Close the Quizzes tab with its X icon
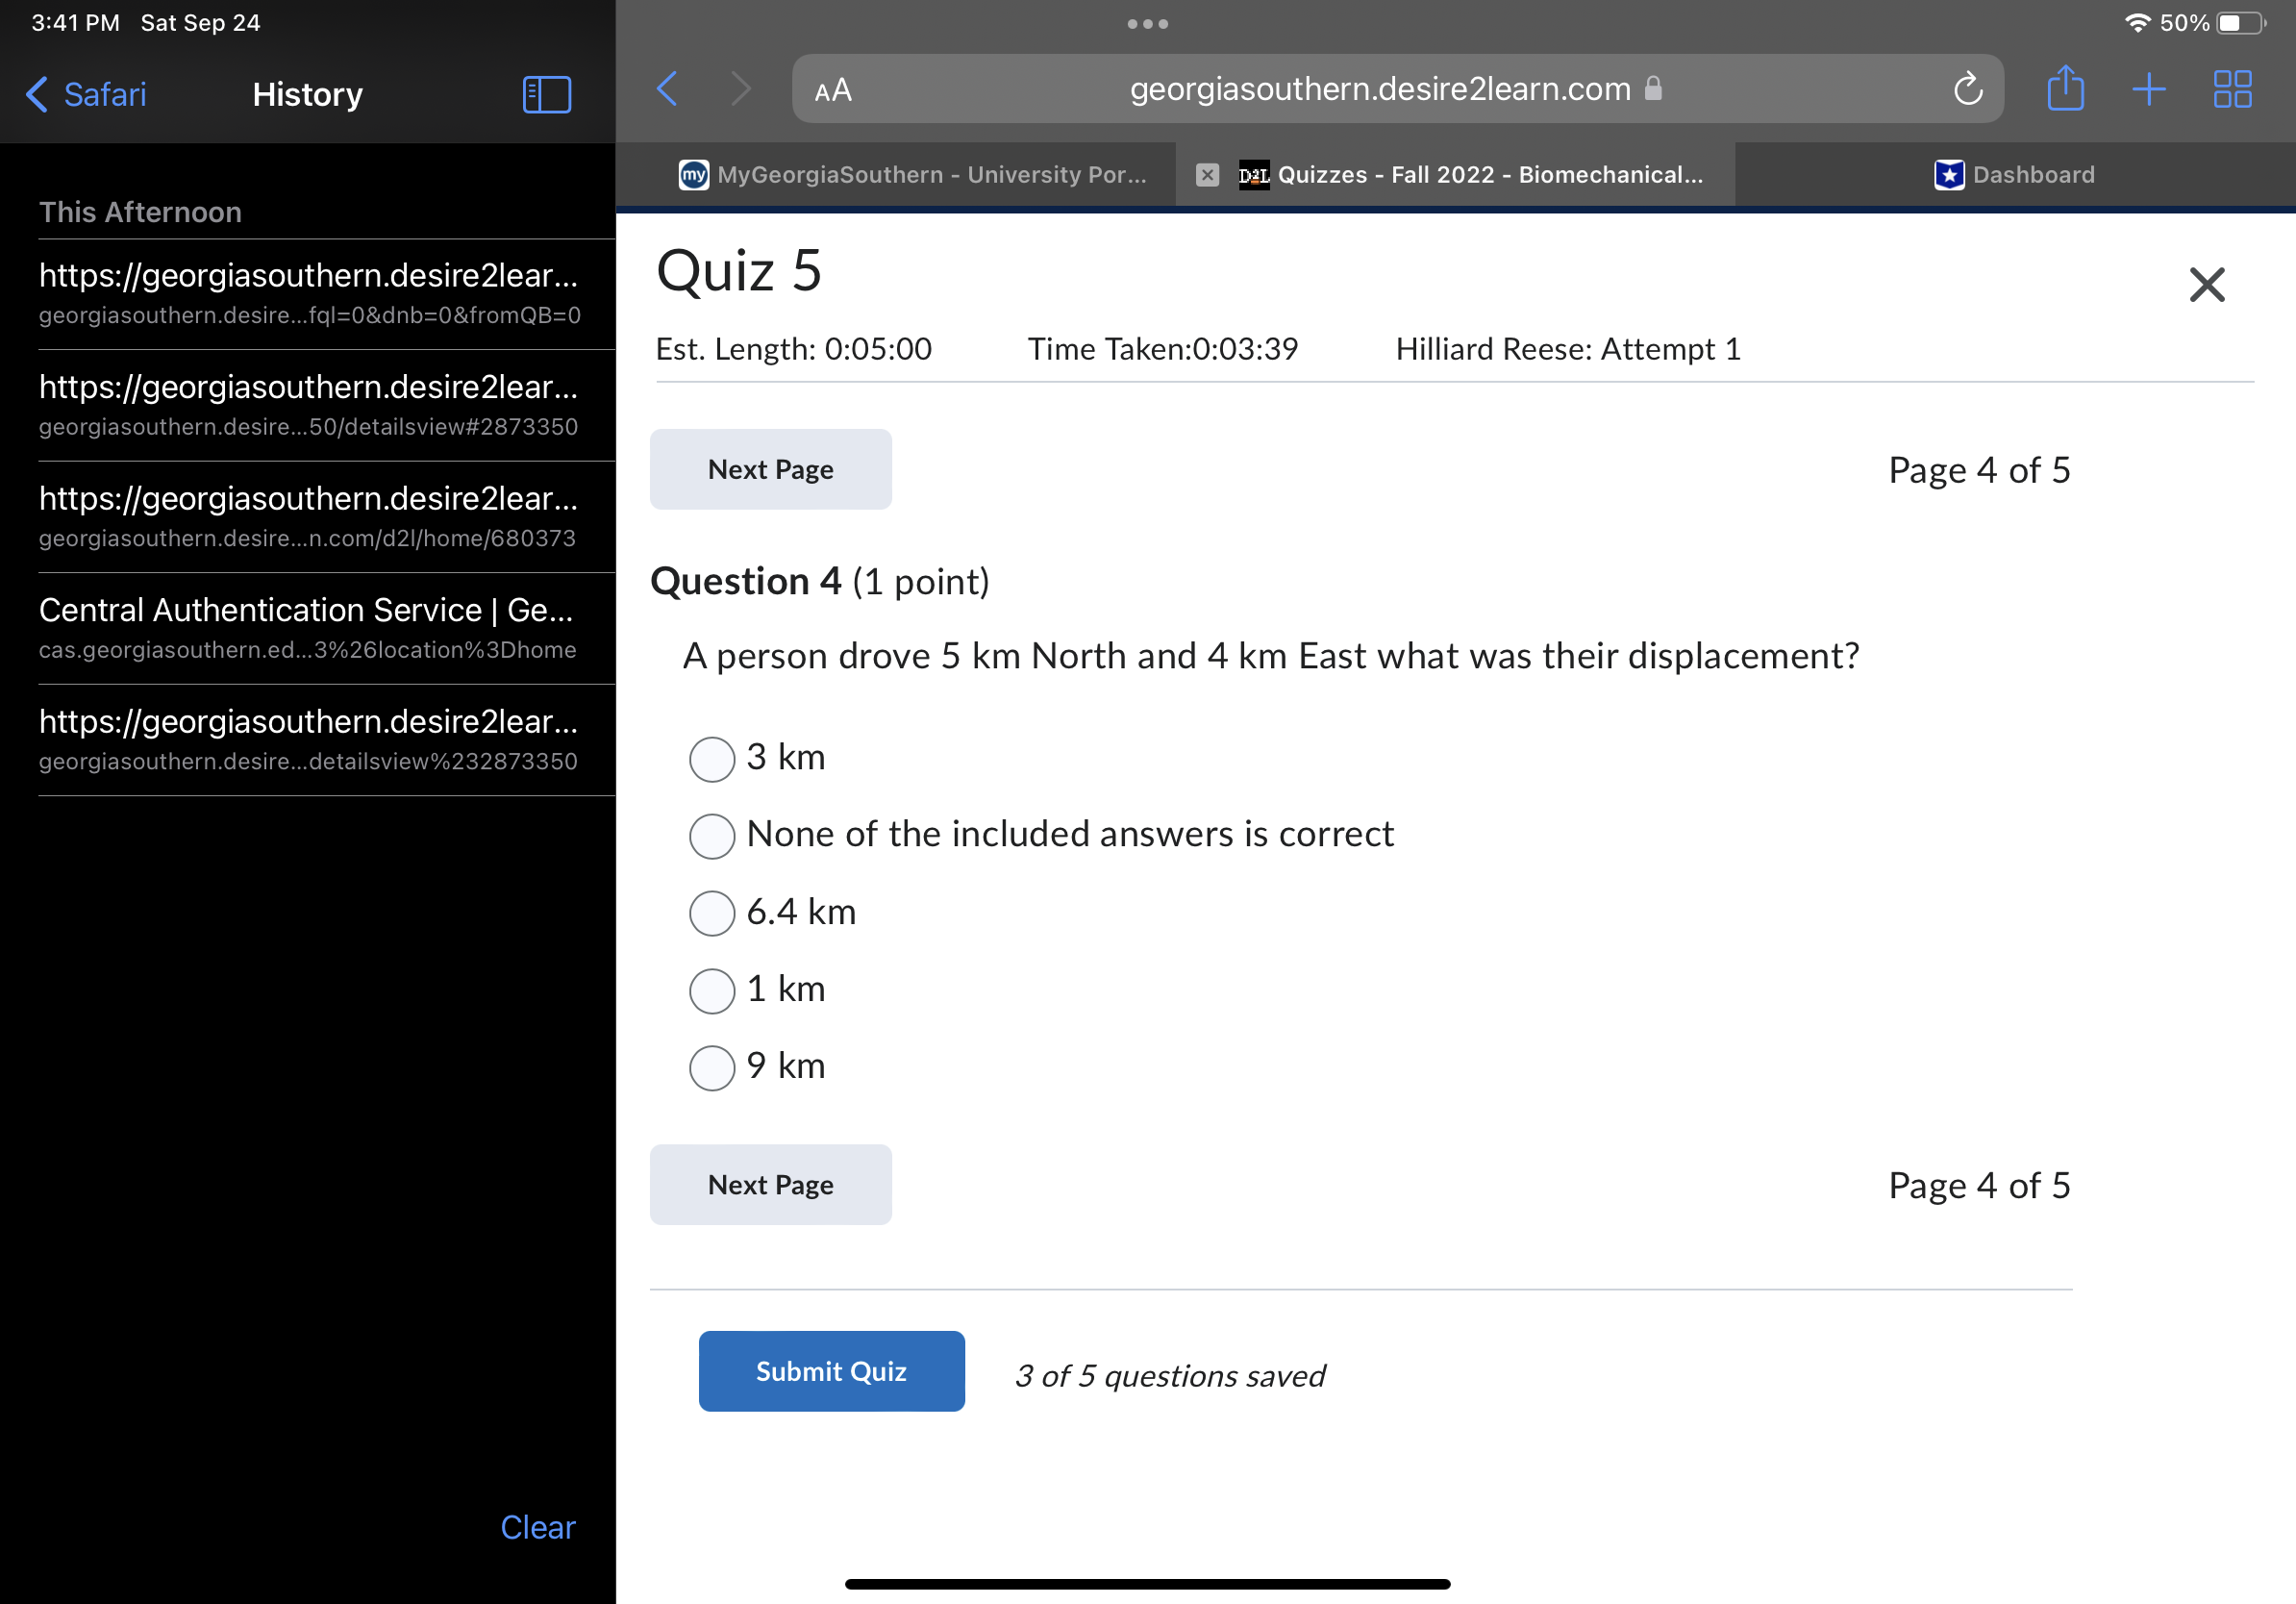Viewport: 2296px width, 1604px height. pos(1207,175)
